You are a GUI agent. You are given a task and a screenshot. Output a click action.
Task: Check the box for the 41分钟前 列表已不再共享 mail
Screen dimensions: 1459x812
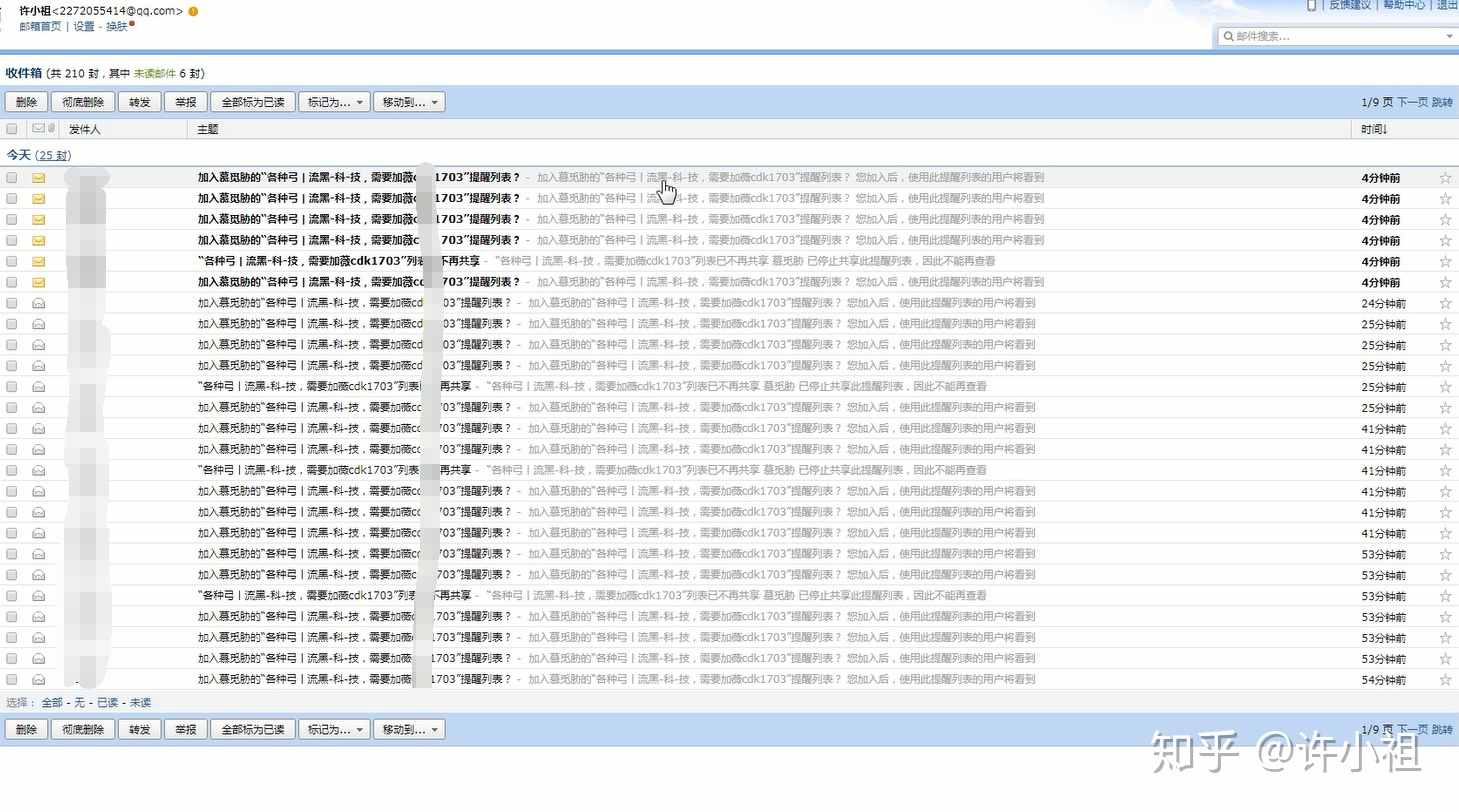pos(12,470)
